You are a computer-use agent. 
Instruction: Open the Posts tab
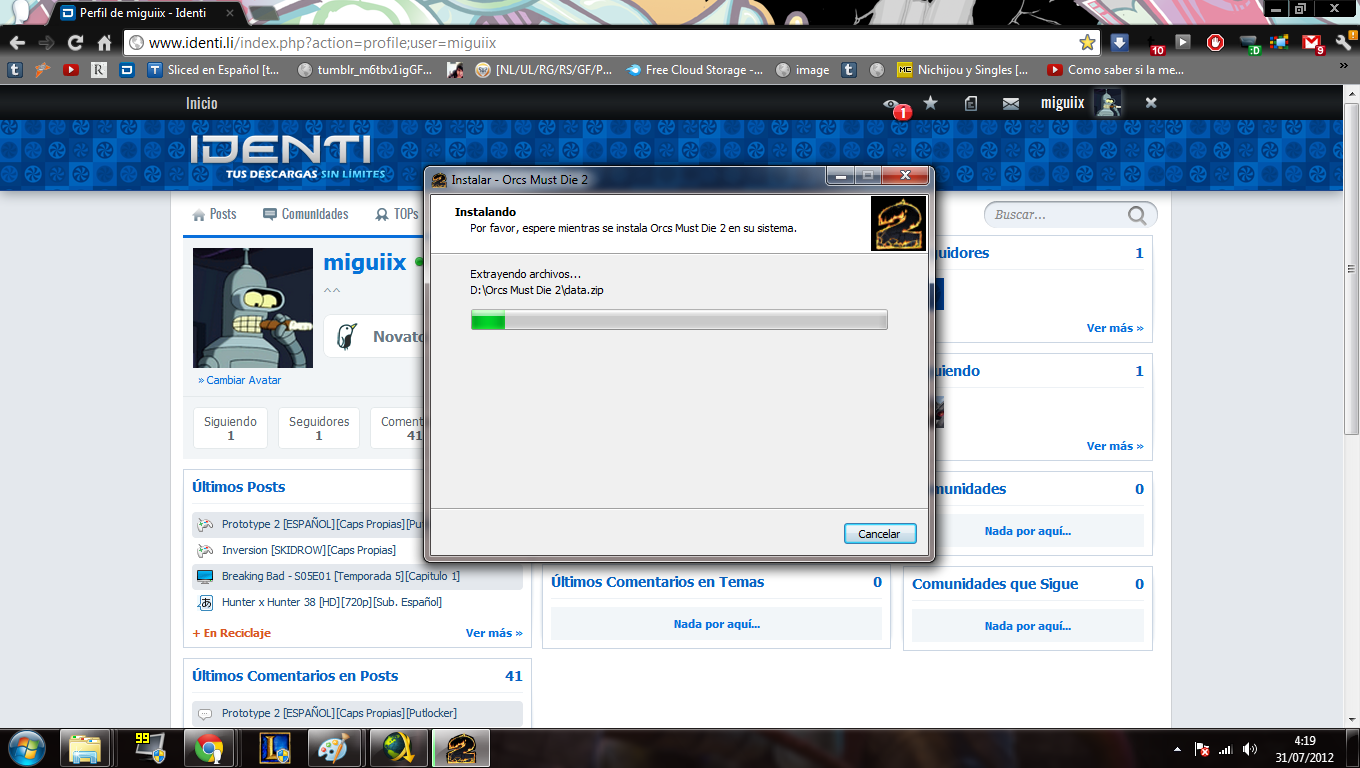tap(214, 214)
